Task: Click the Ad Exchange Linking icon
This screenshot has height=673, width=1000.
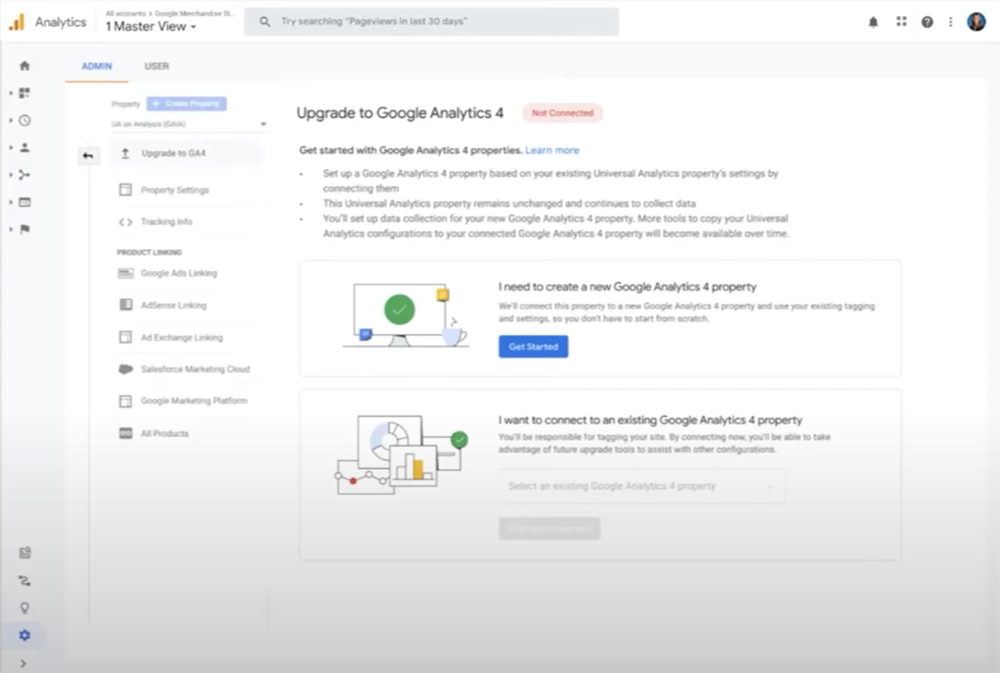Action: (x=126, y=337)
